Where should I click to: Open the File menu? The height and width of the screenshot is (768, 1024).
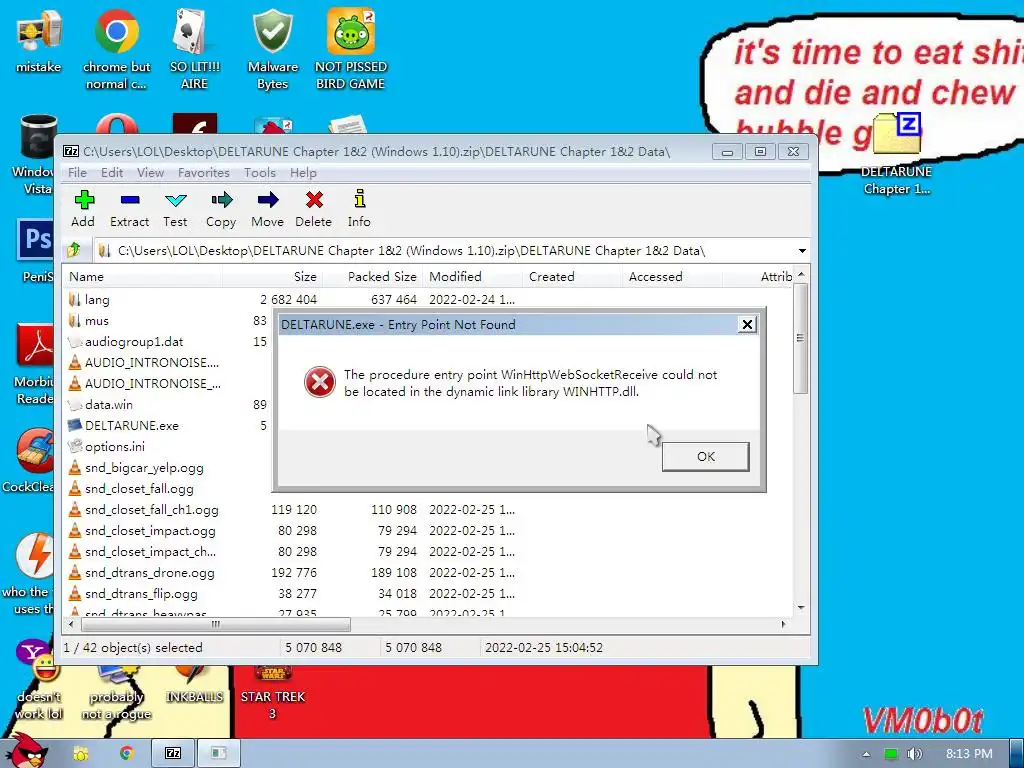coord(77,172)
